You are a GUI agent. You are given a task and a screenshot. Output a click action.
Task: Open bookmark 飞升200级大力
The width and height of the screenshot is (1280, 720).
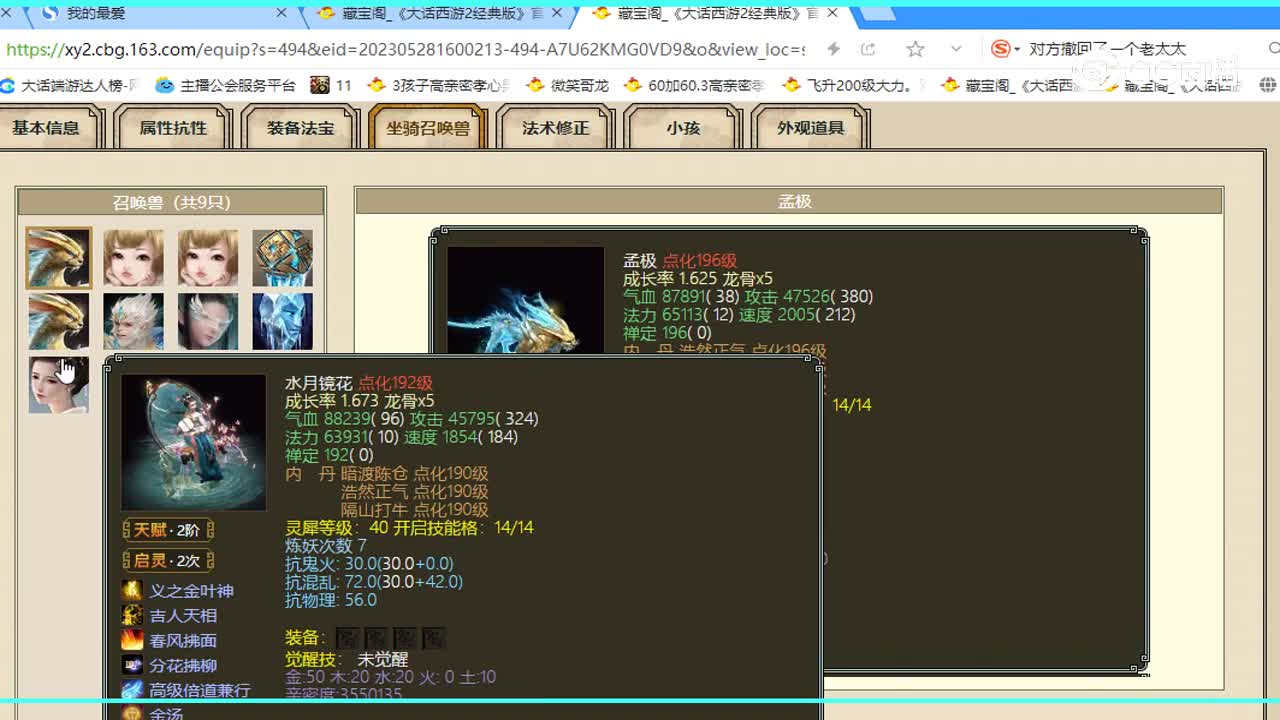pyautogui.click(x=855, y=85)
